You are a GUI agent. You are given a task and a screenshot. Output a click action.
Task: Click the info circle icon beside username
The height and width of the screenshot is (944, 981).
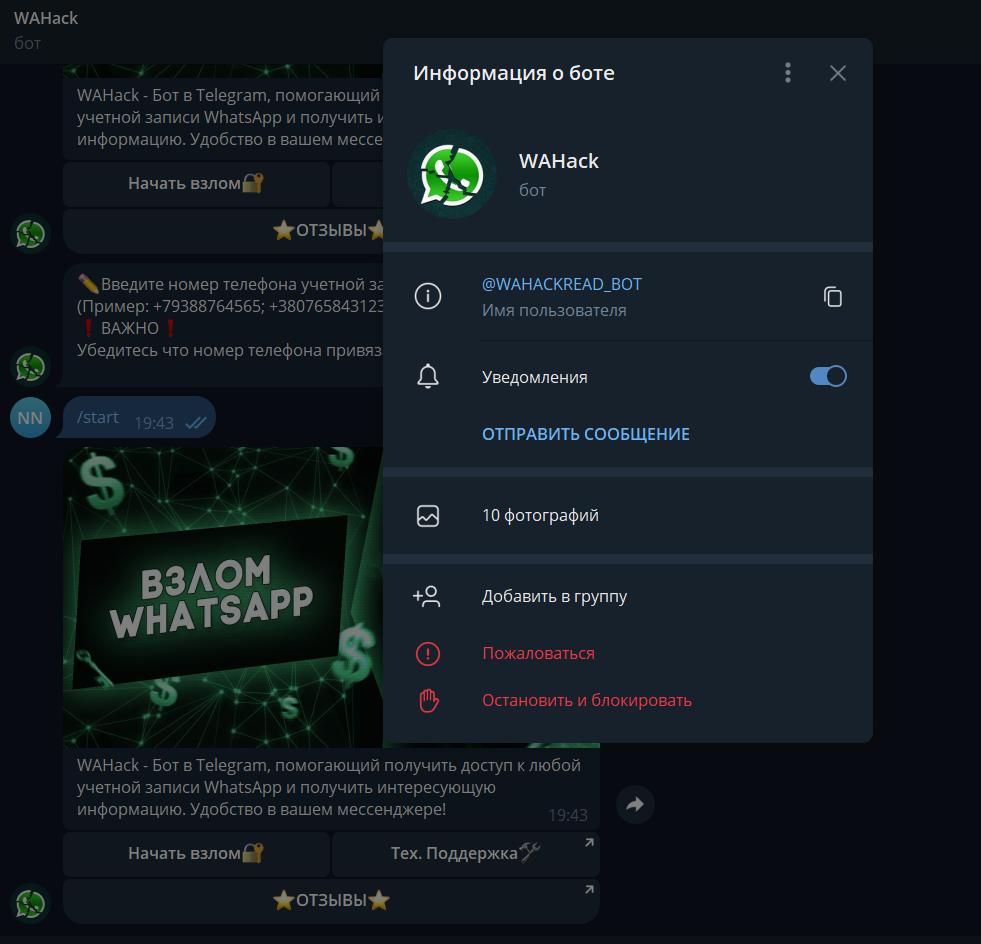[x=428, y=296]
